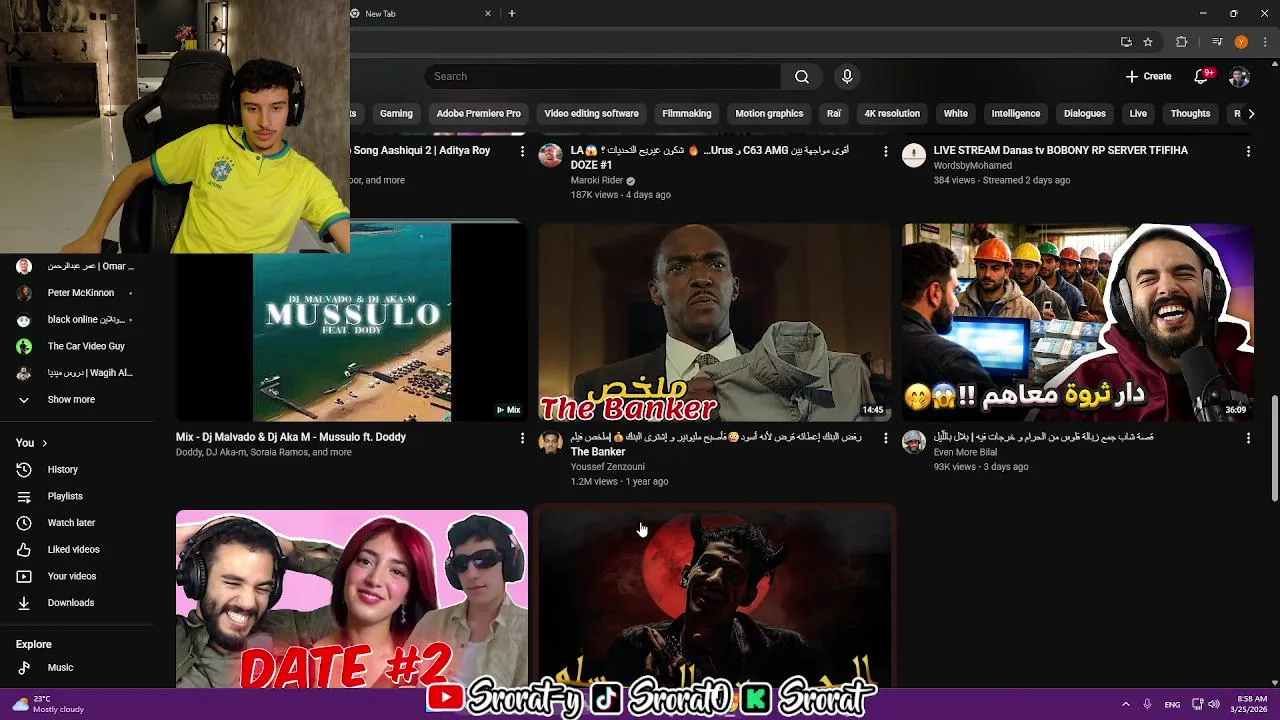Click the install app icon in address bar

(x=1126, y=42)
